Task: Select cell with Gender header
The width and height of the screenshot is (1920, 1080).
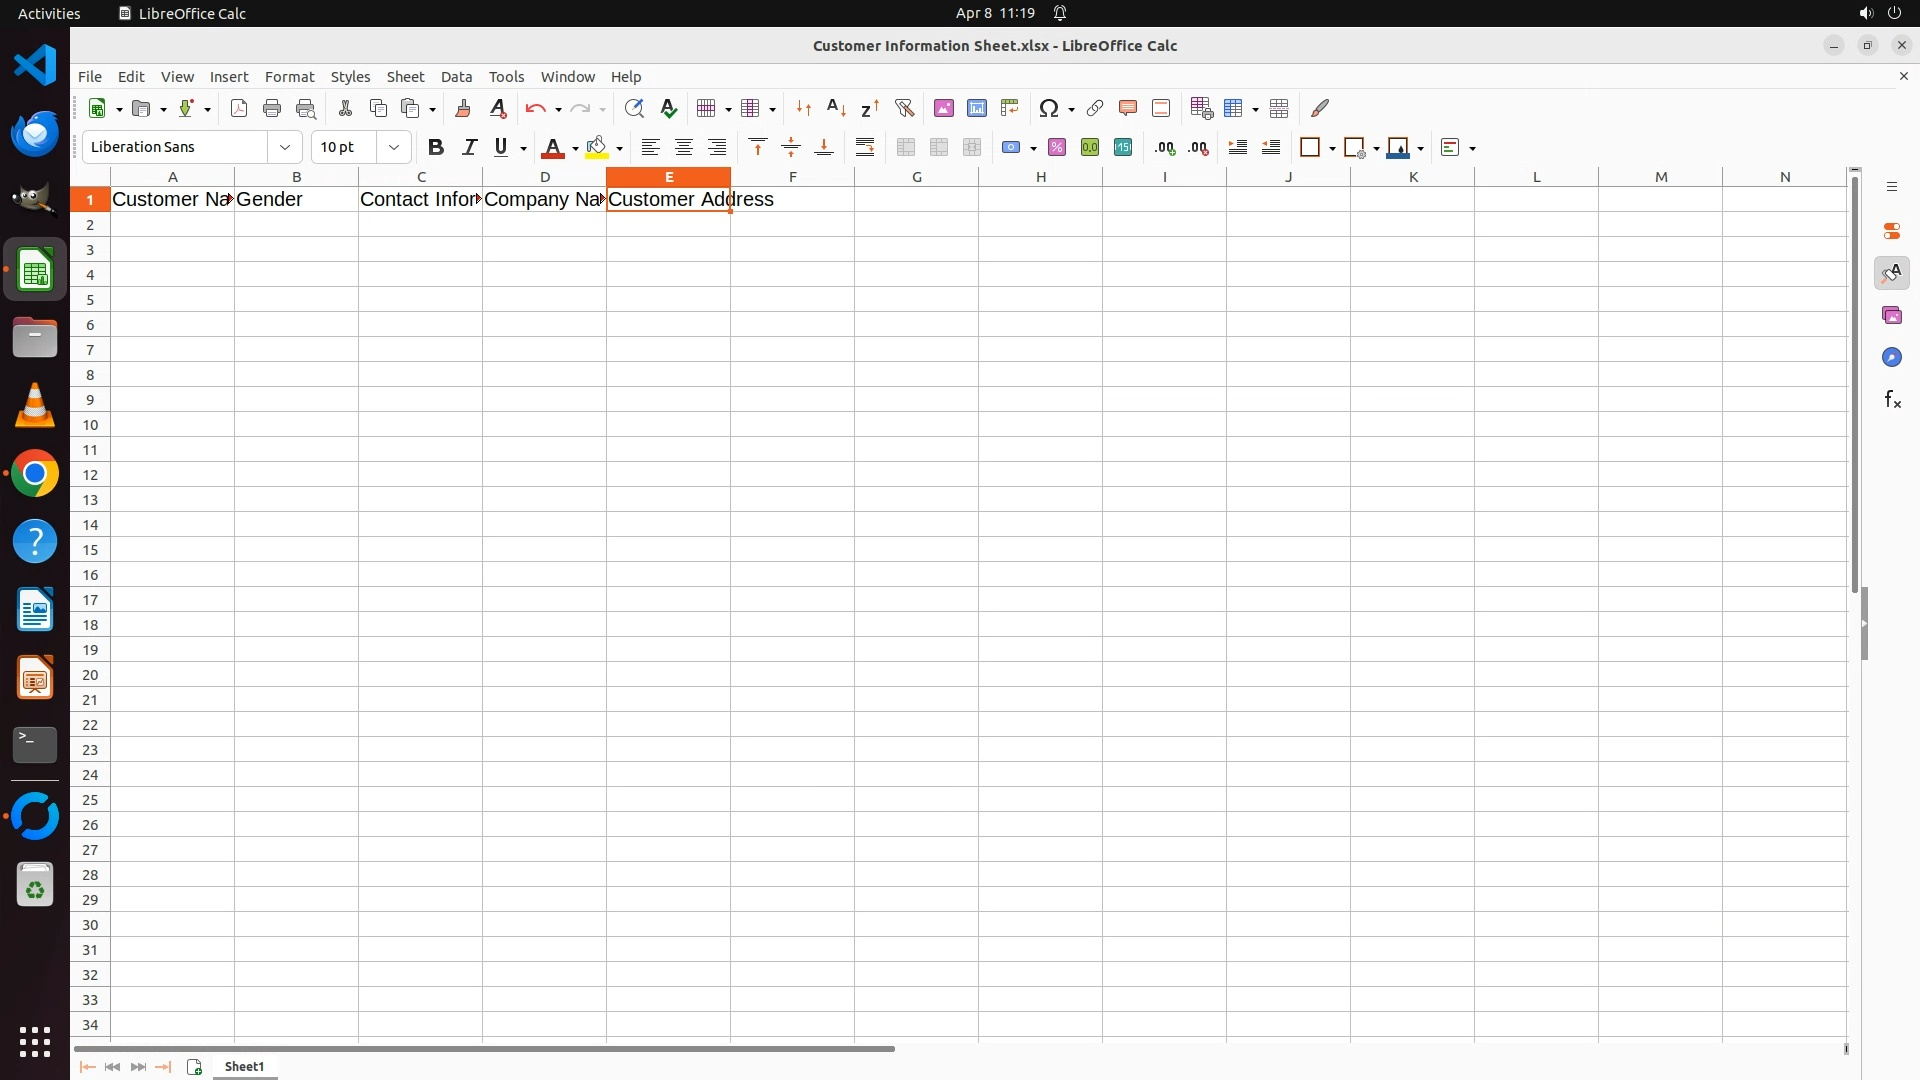Action: coord(296,199)
